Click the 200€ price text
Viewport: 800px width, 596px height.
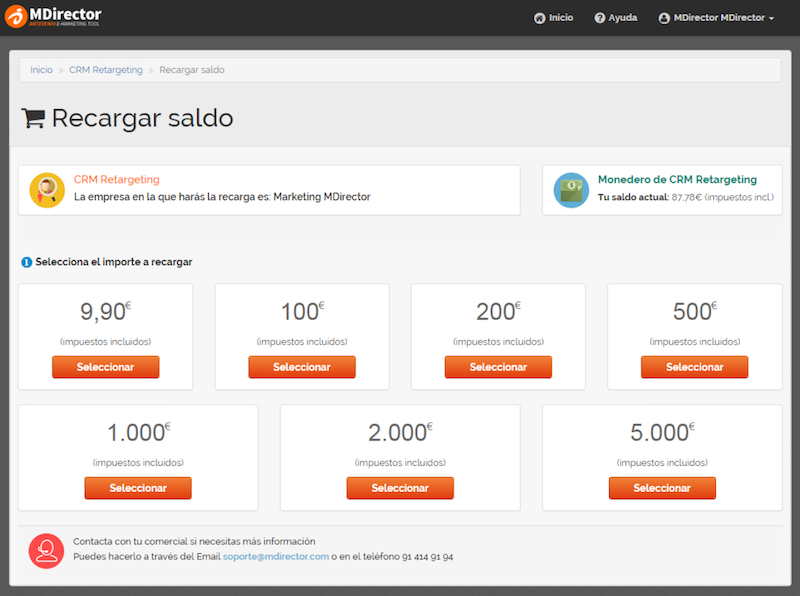click(498, 311)
